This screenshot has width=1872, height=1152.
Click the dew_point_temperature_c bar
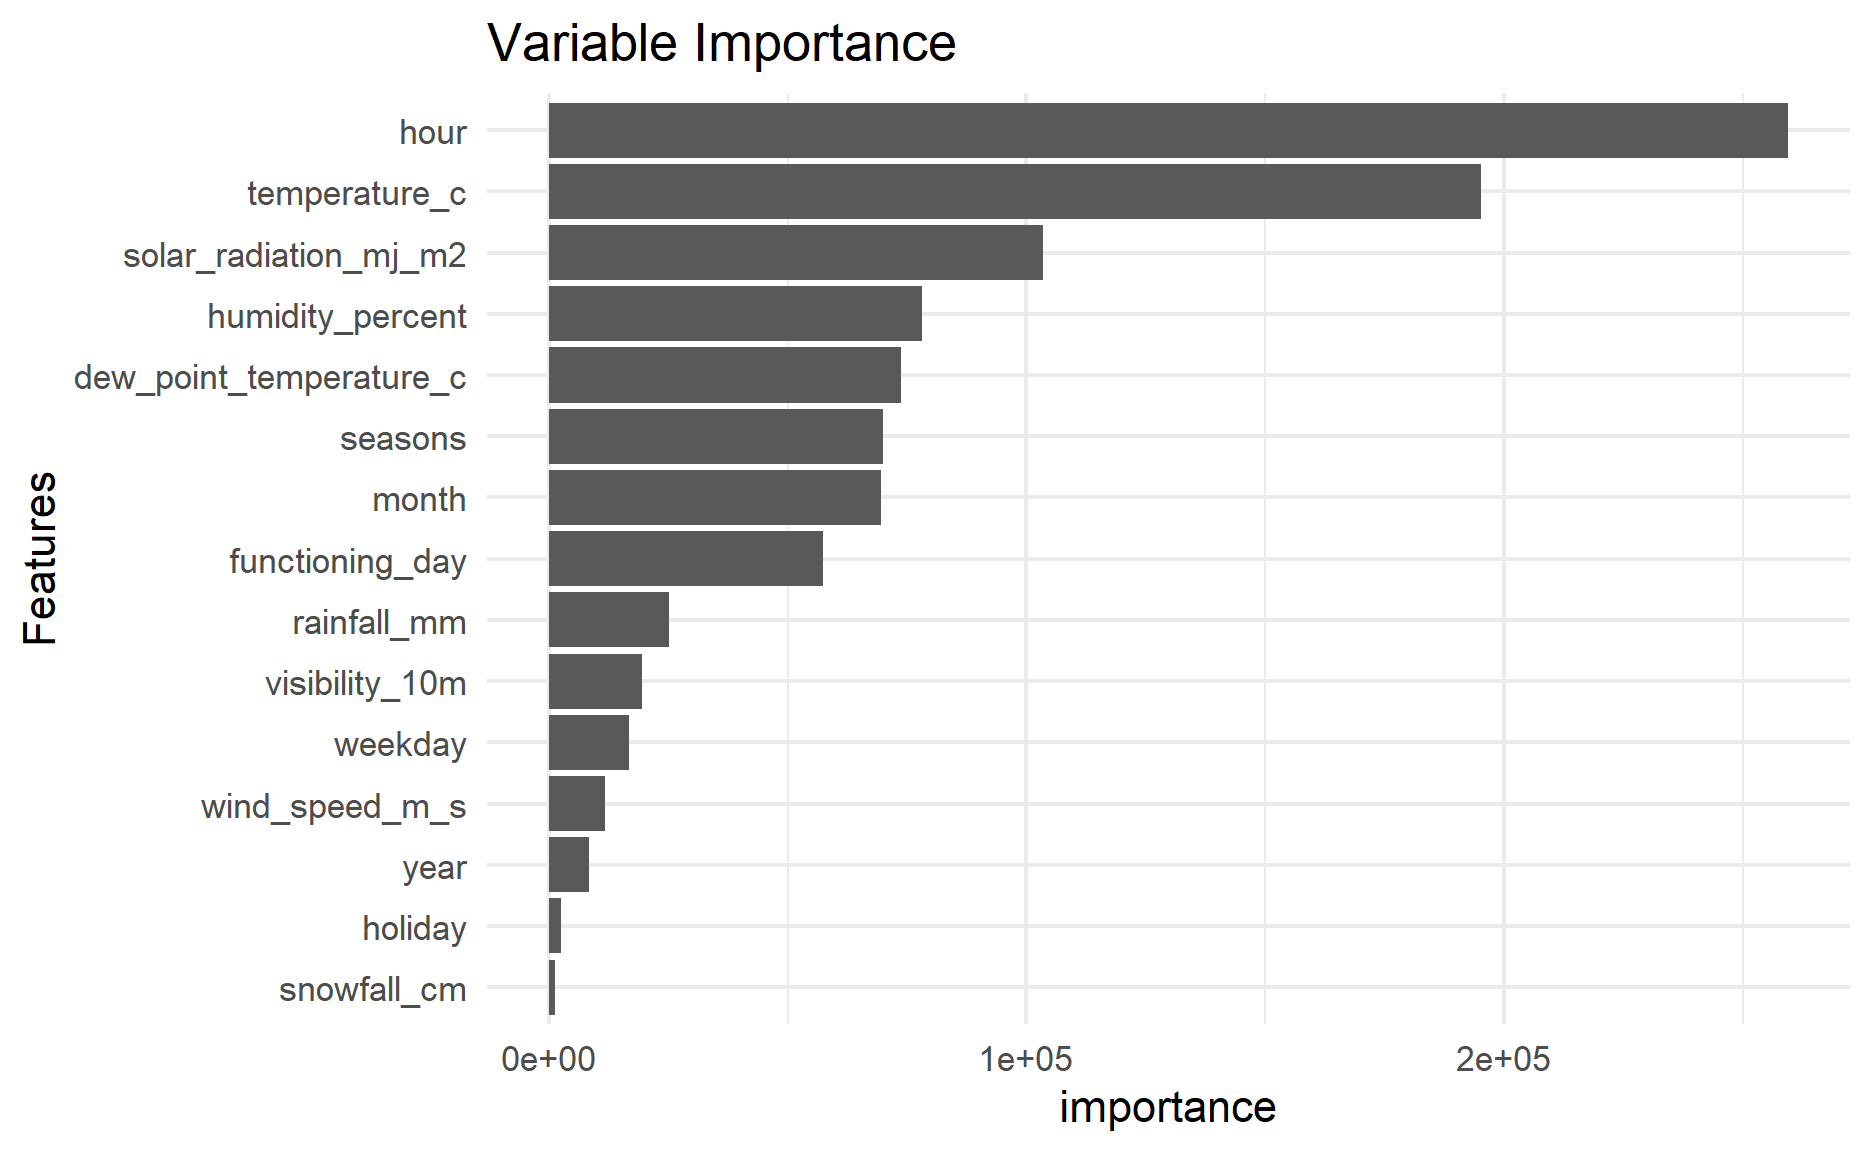(x=724, y=376)
